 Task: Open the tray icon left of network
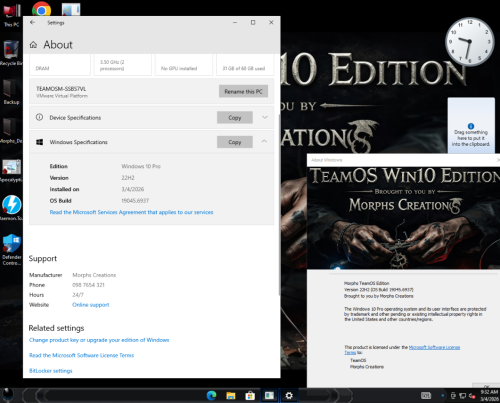[x=453, y=396]
